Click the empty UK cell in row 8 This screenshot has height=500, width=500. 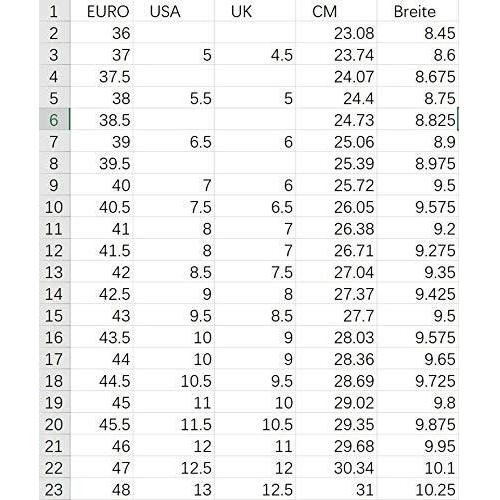255,163
